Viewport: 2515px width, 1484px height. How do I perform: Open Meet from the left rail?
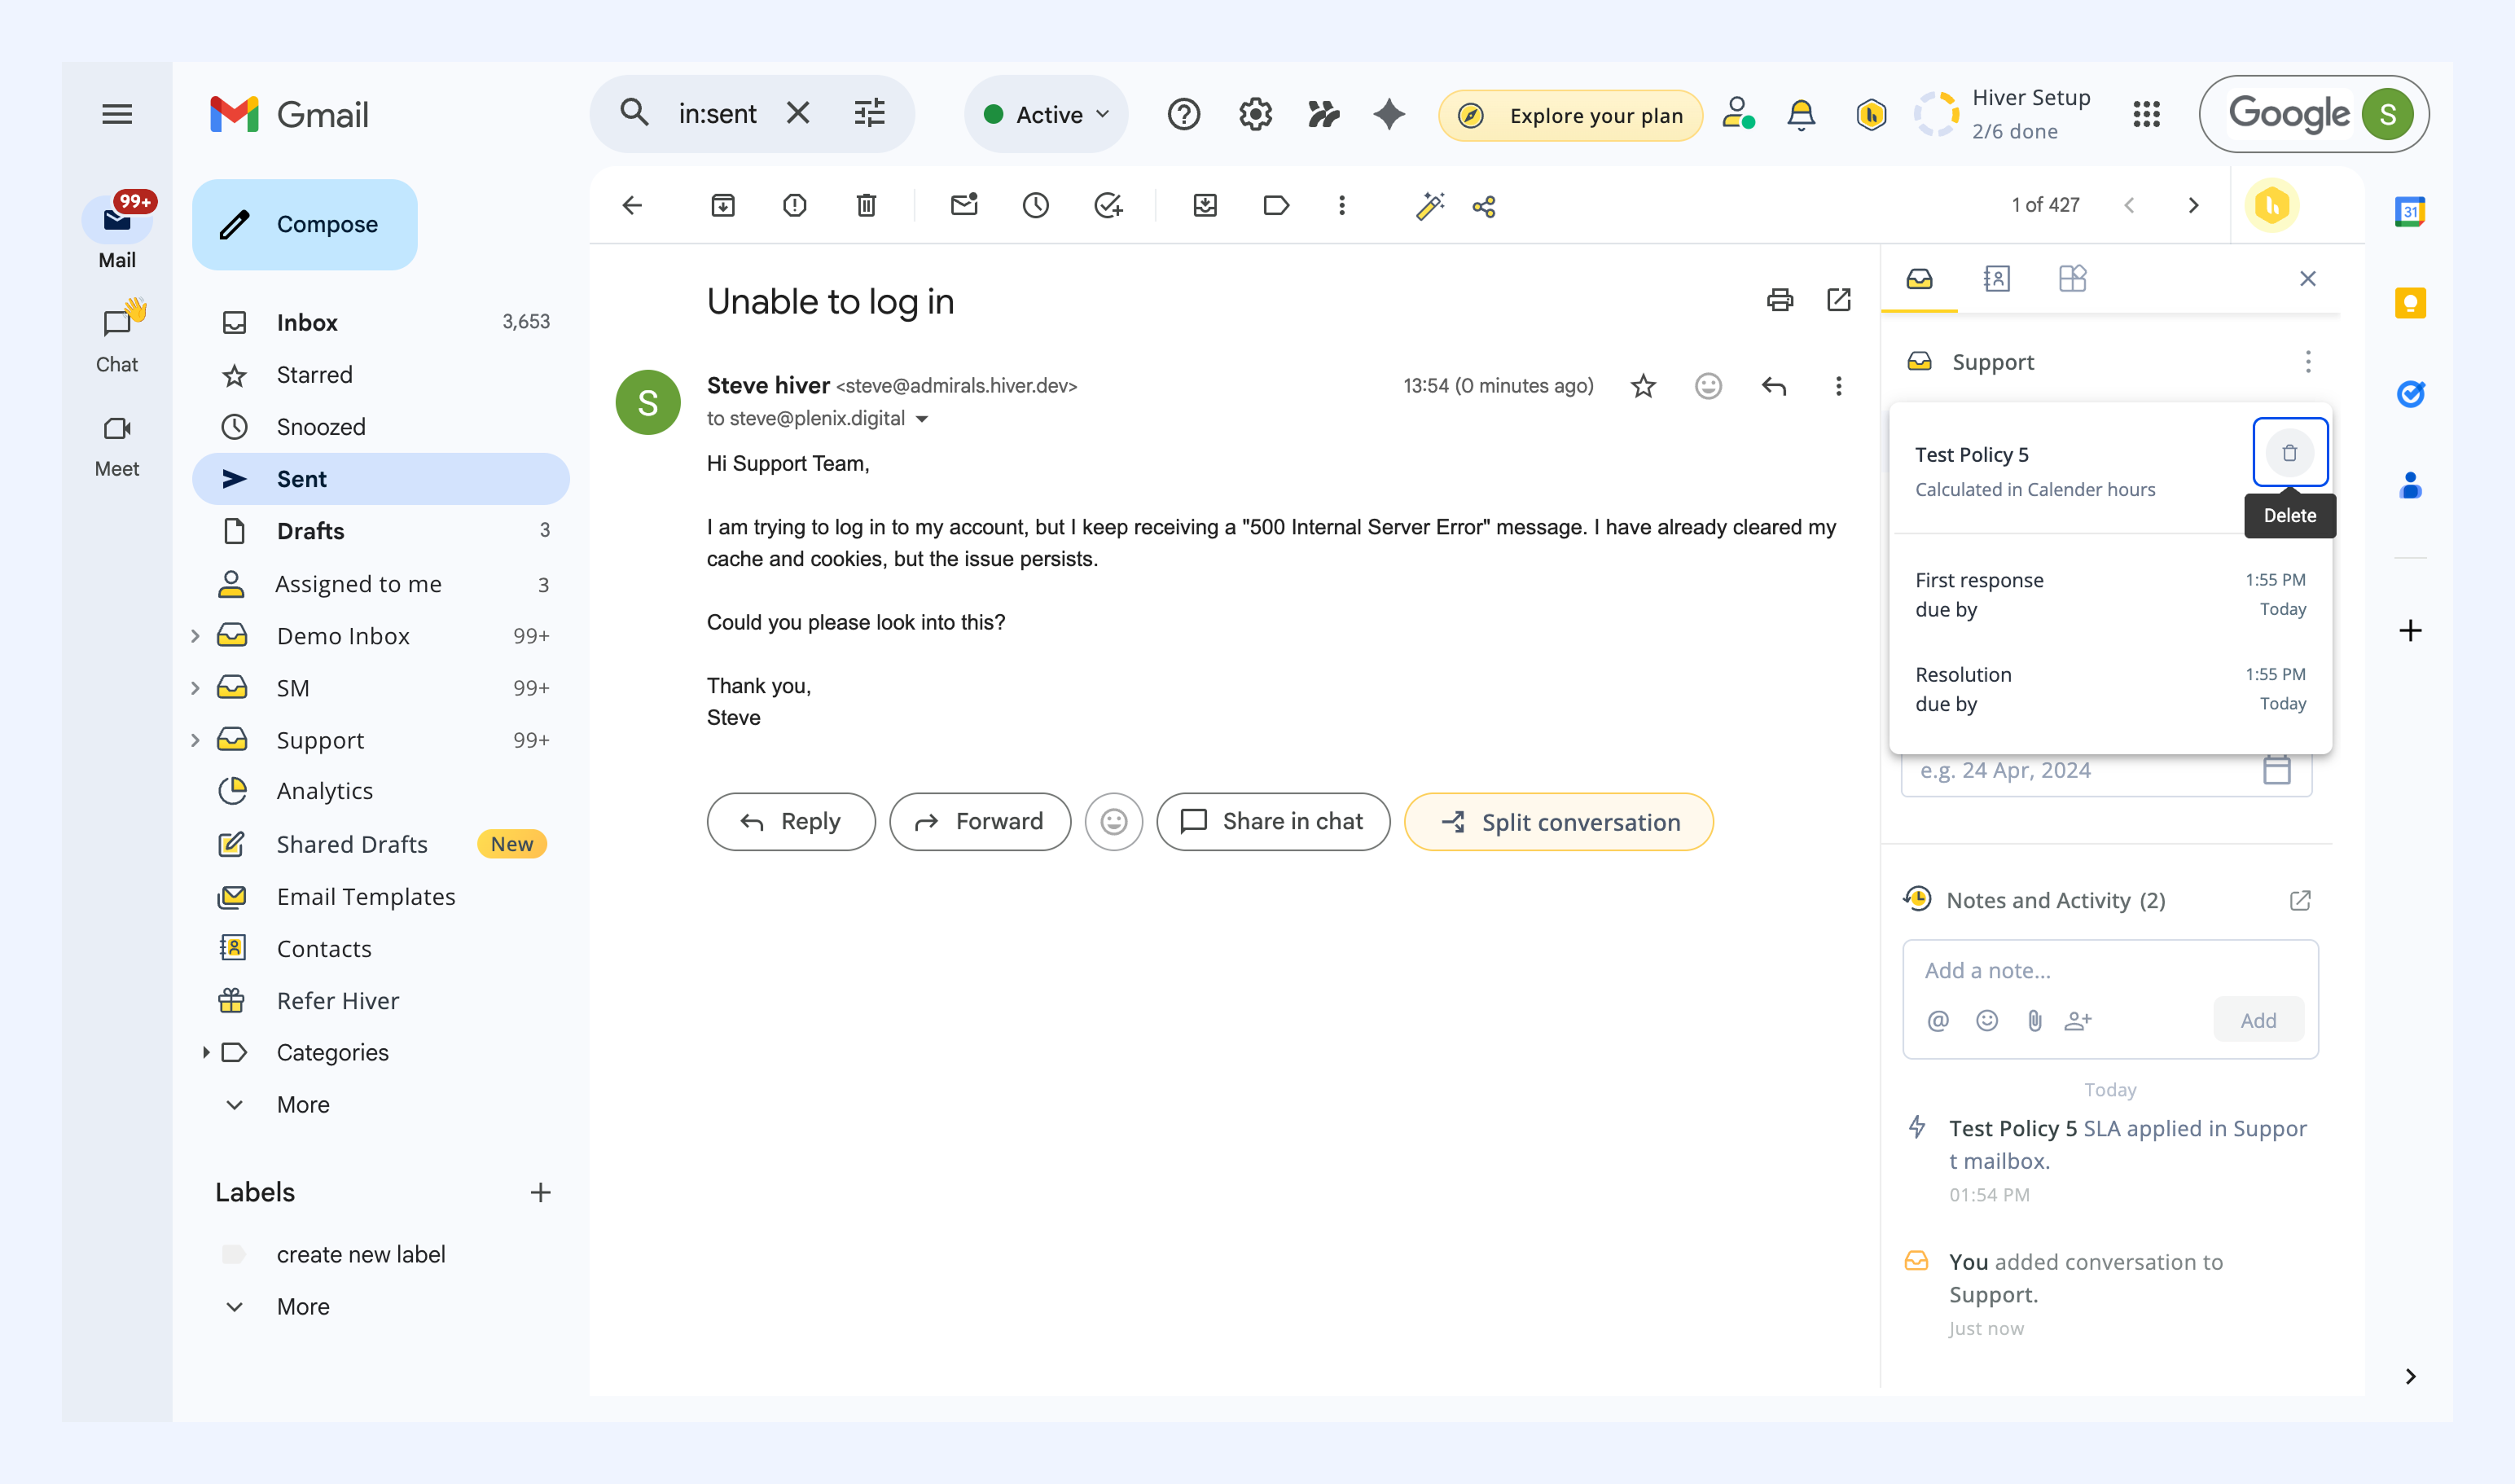click(x=117, y=446)
